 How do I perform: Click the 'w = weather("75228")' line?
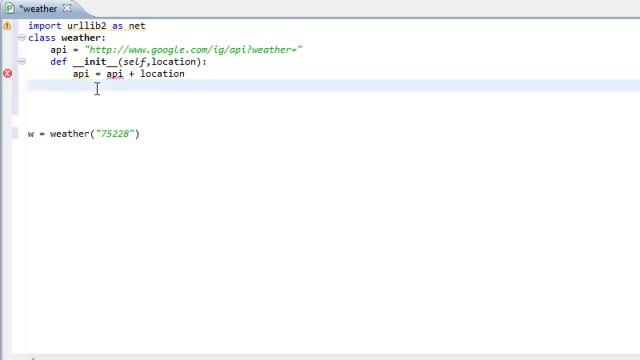[84, 134]
